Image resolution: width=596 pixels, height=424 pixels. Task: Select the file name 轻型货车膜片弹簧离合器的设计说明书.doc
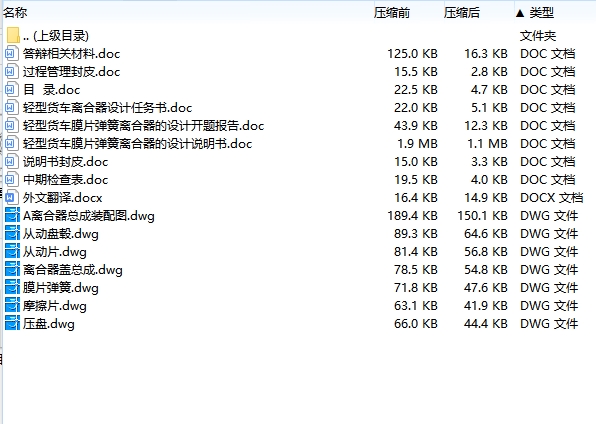pyautogui.click(x=137, y=144)
